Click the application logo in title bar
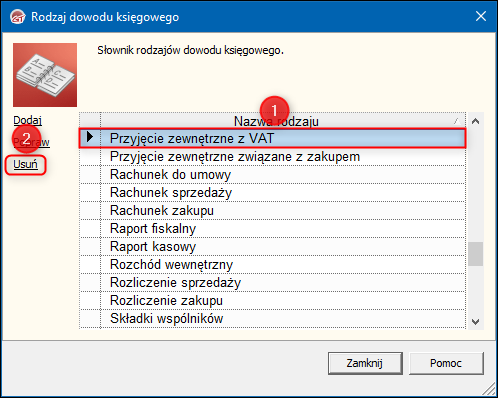This screenshot has width=498, height=398. point(18,17)
